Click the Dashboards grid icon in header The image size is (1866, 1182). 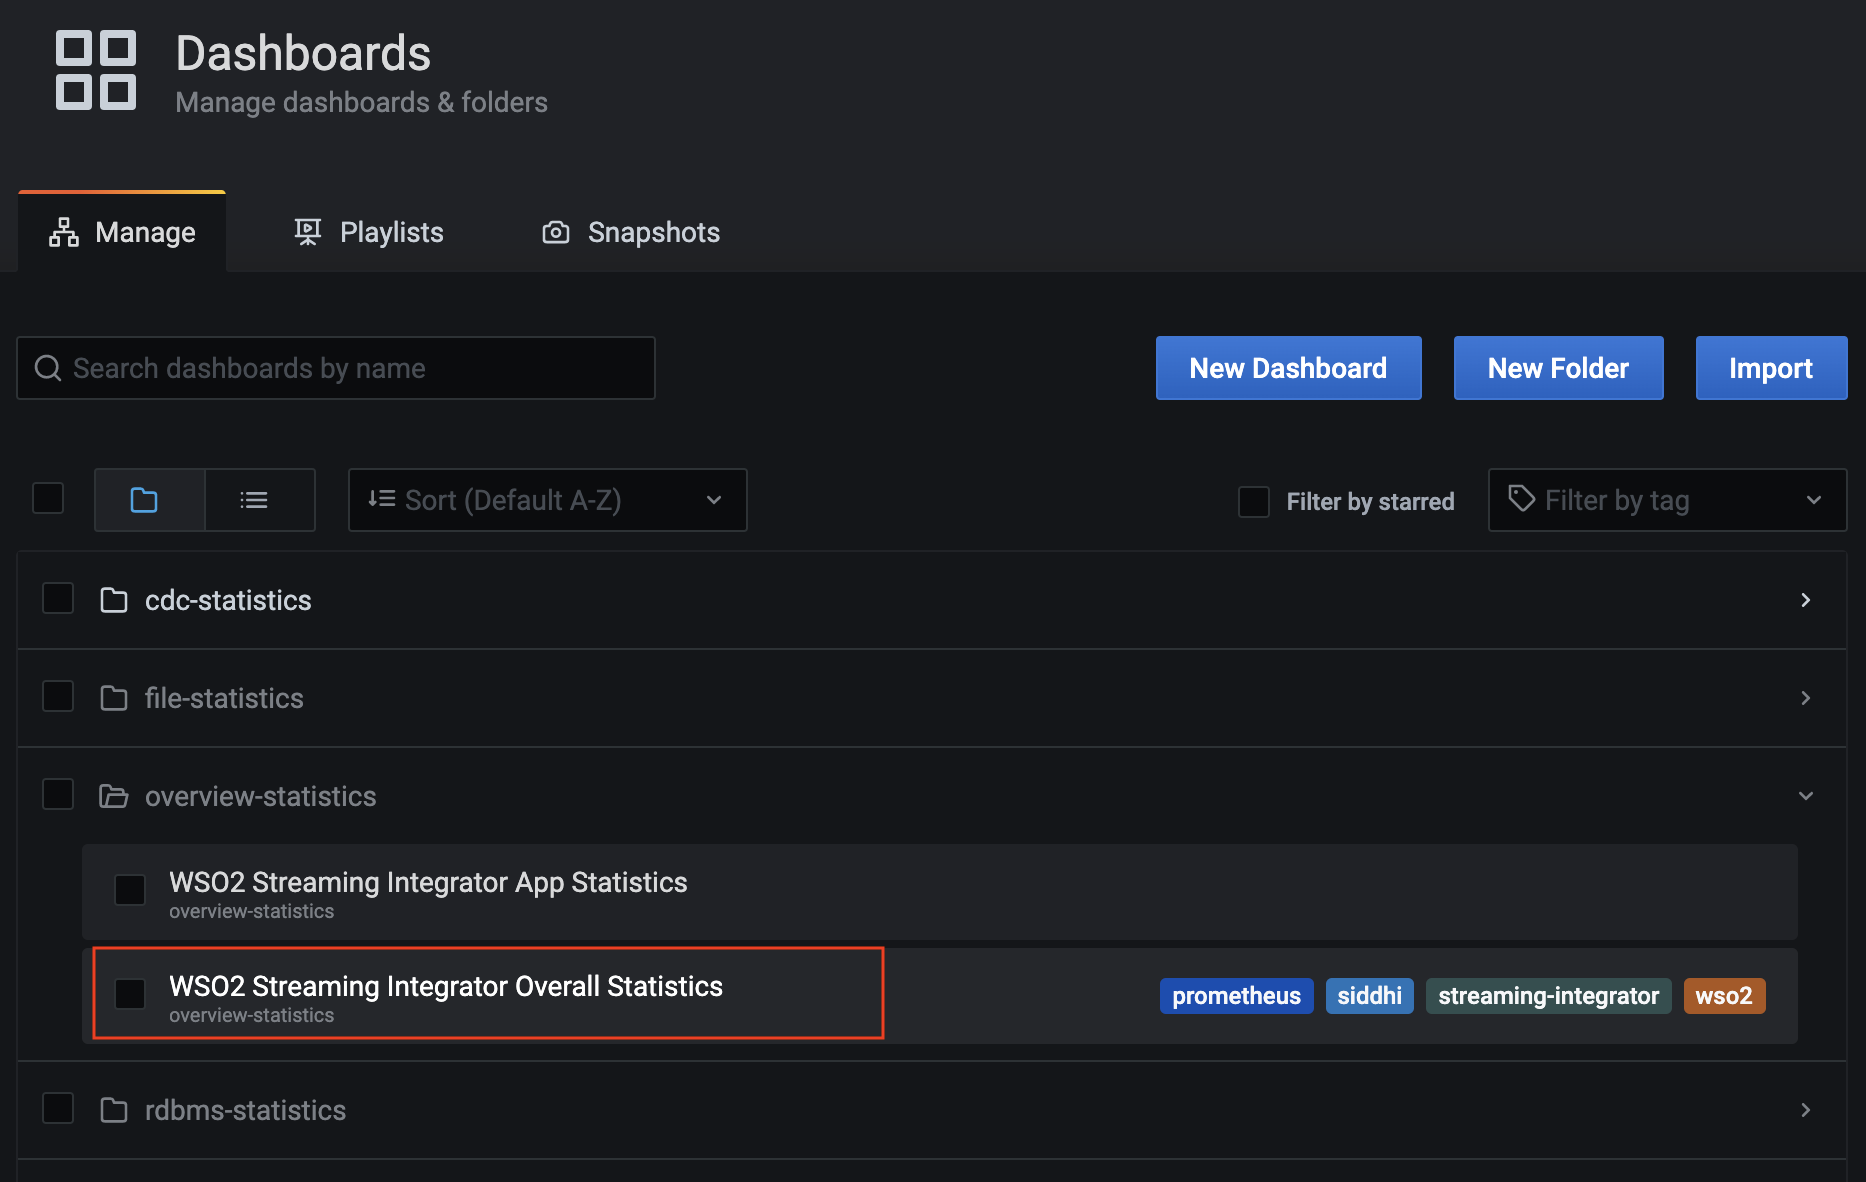coord(96,70)
